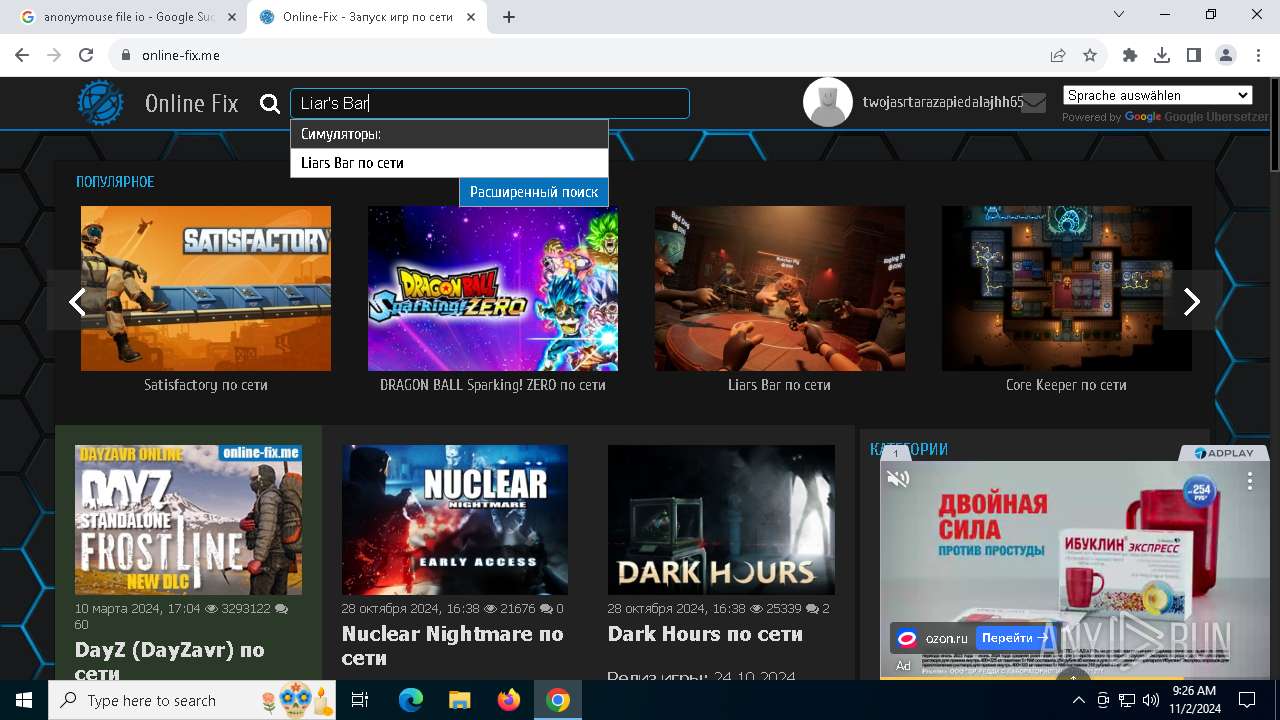Open the user avatar picture
This screenshot has height=720, width=1280.
[828, 102]
